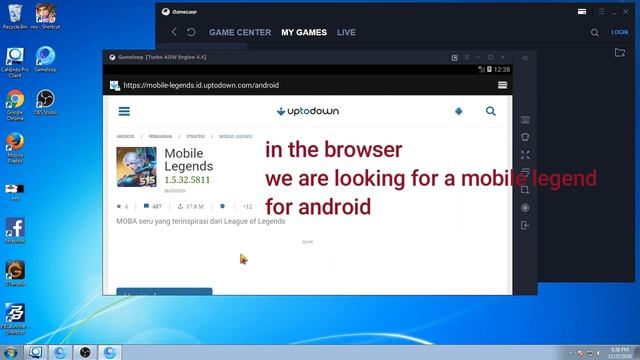Screen dimensions: 640x360
Task: Switch to GAME CENTER tab in Gameloop
Action: click(x=240, y=32)
